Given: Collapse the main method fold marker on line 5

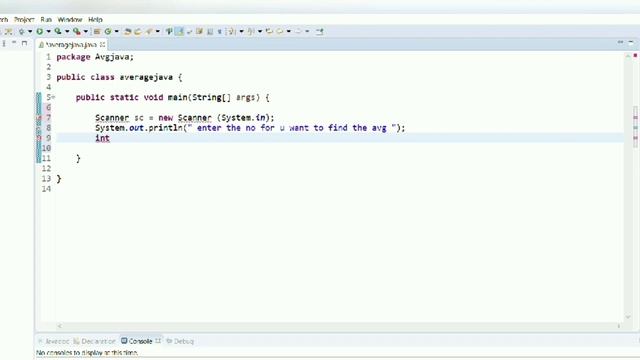Looking at the screenshot, I should (53, 98).
